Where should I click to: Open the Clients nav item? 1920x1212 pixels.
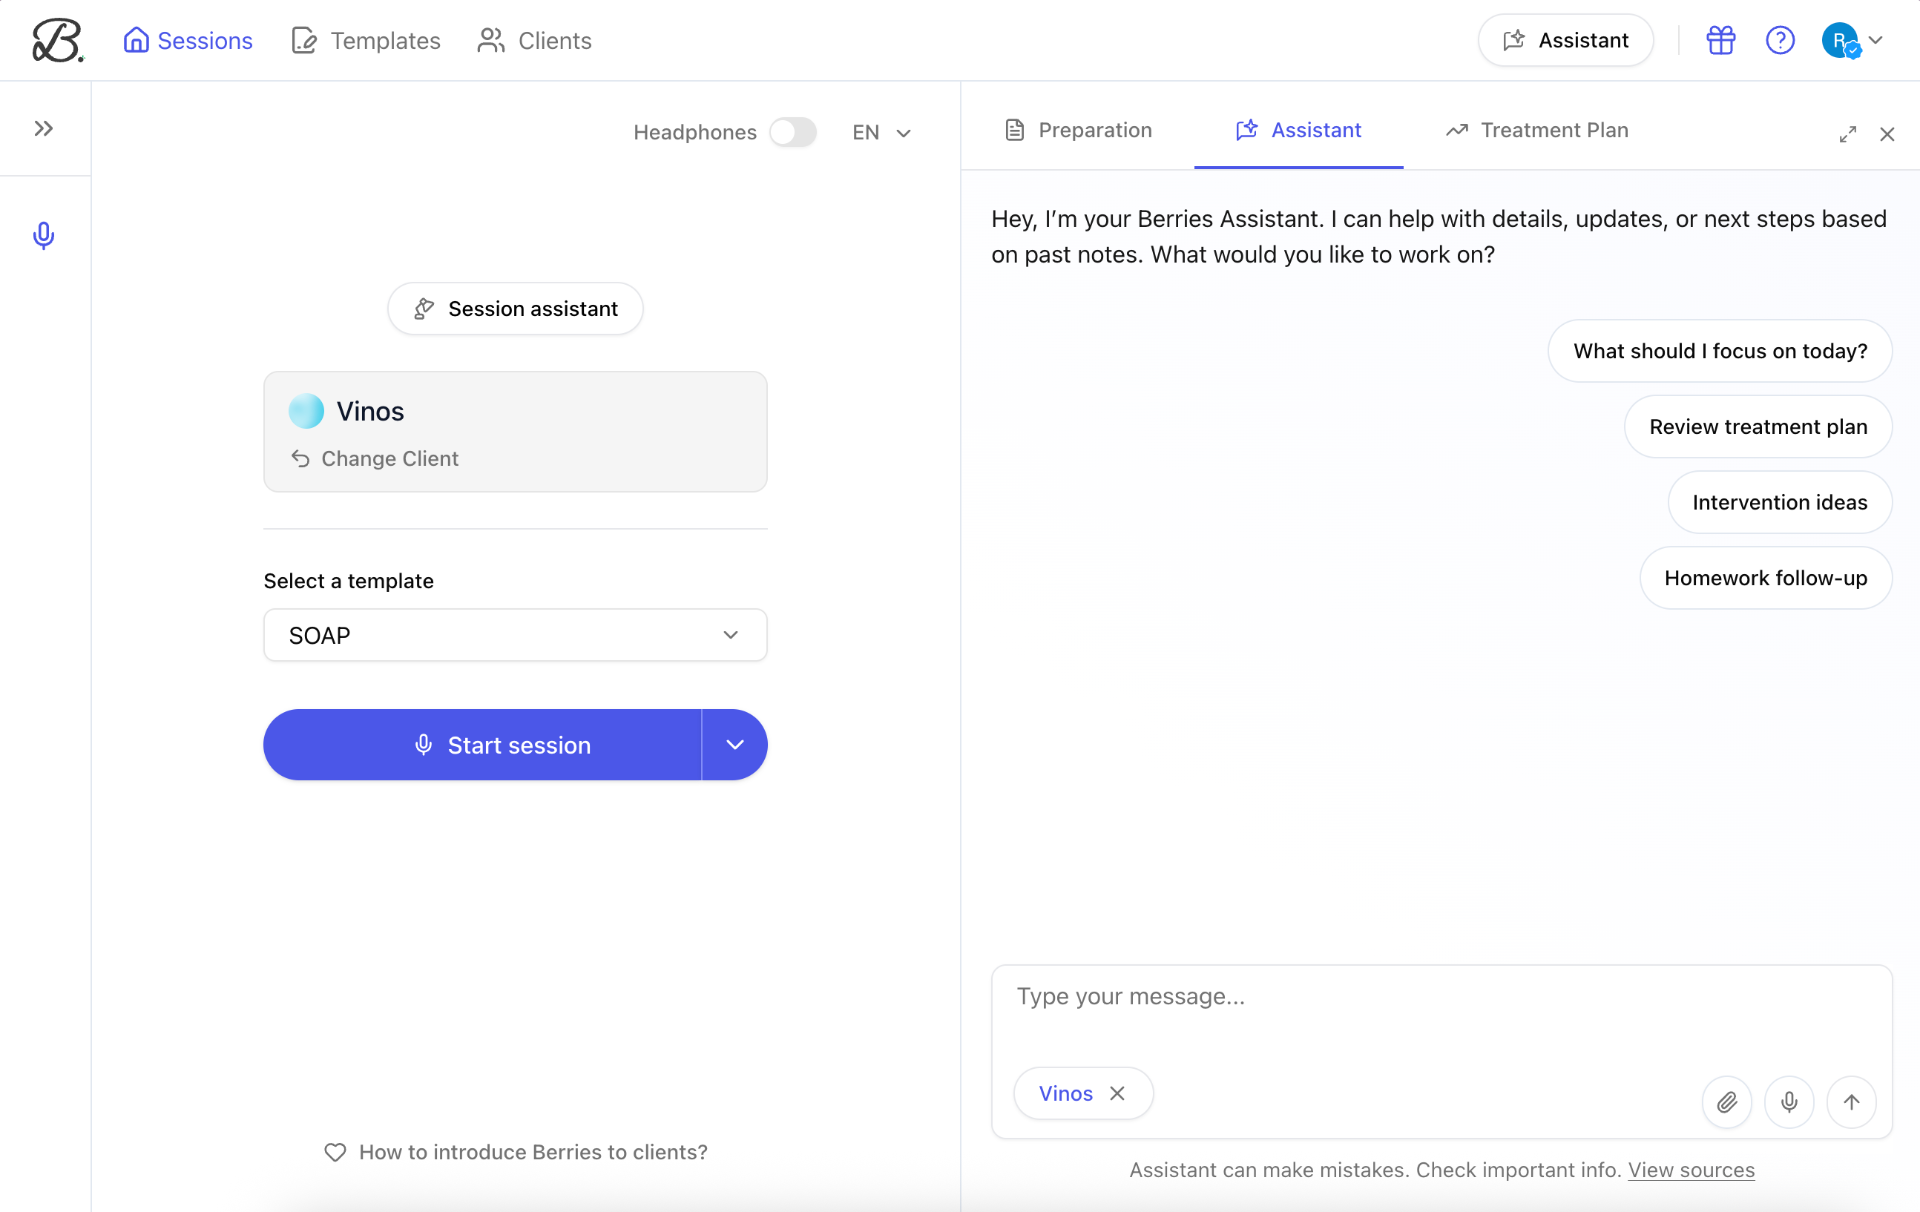point(535,40)
